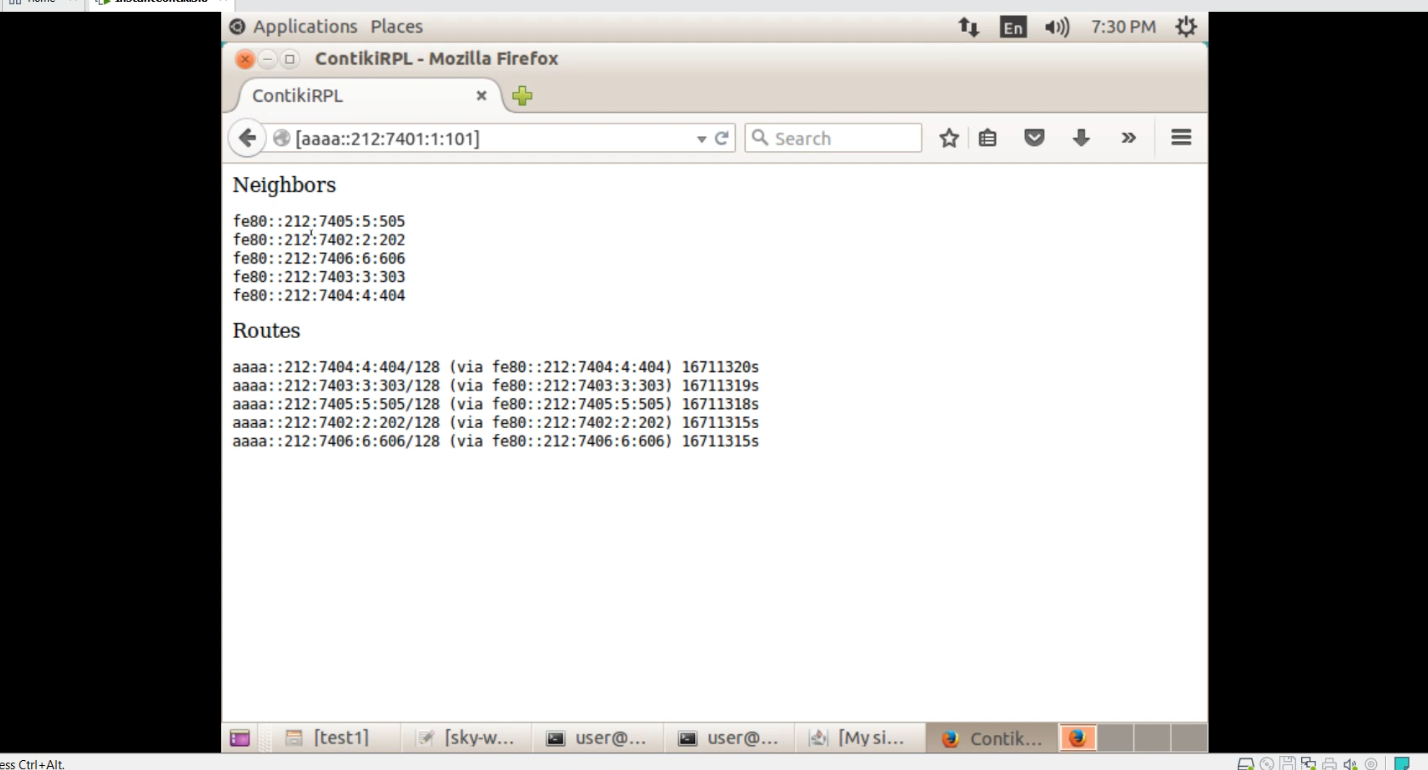Click the En keyboard layout indicator

[1013, 27]
